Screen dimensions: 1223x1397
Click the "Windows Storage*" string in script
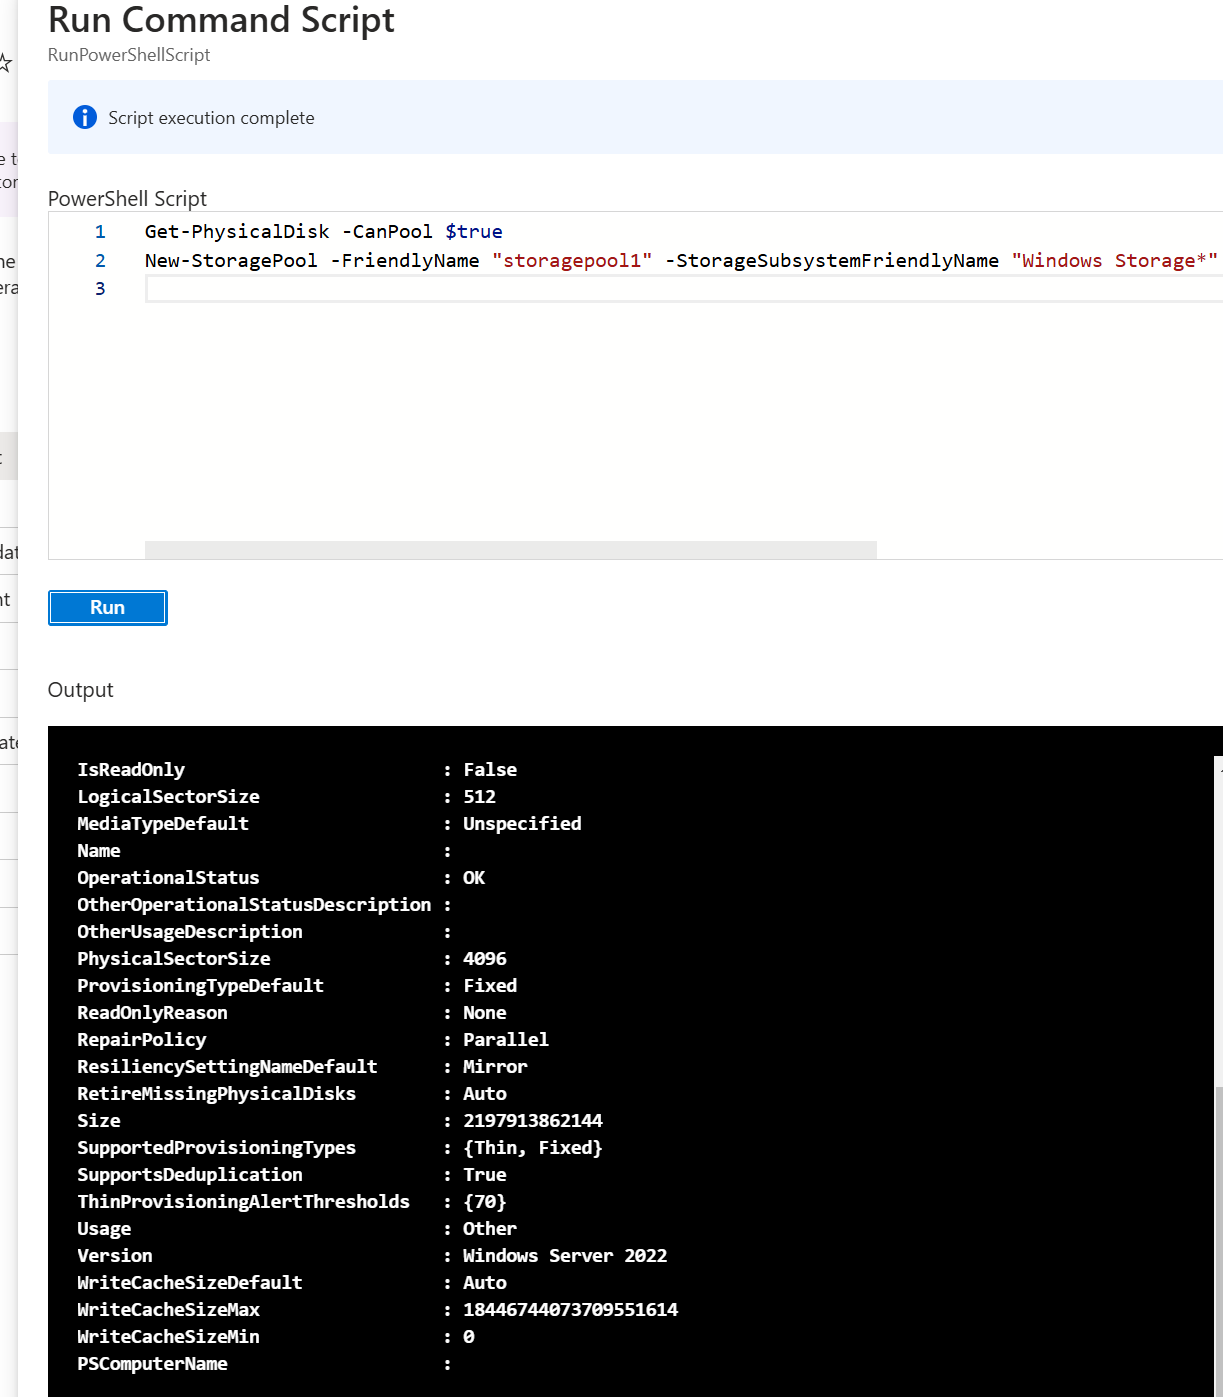coord(1114,261)
